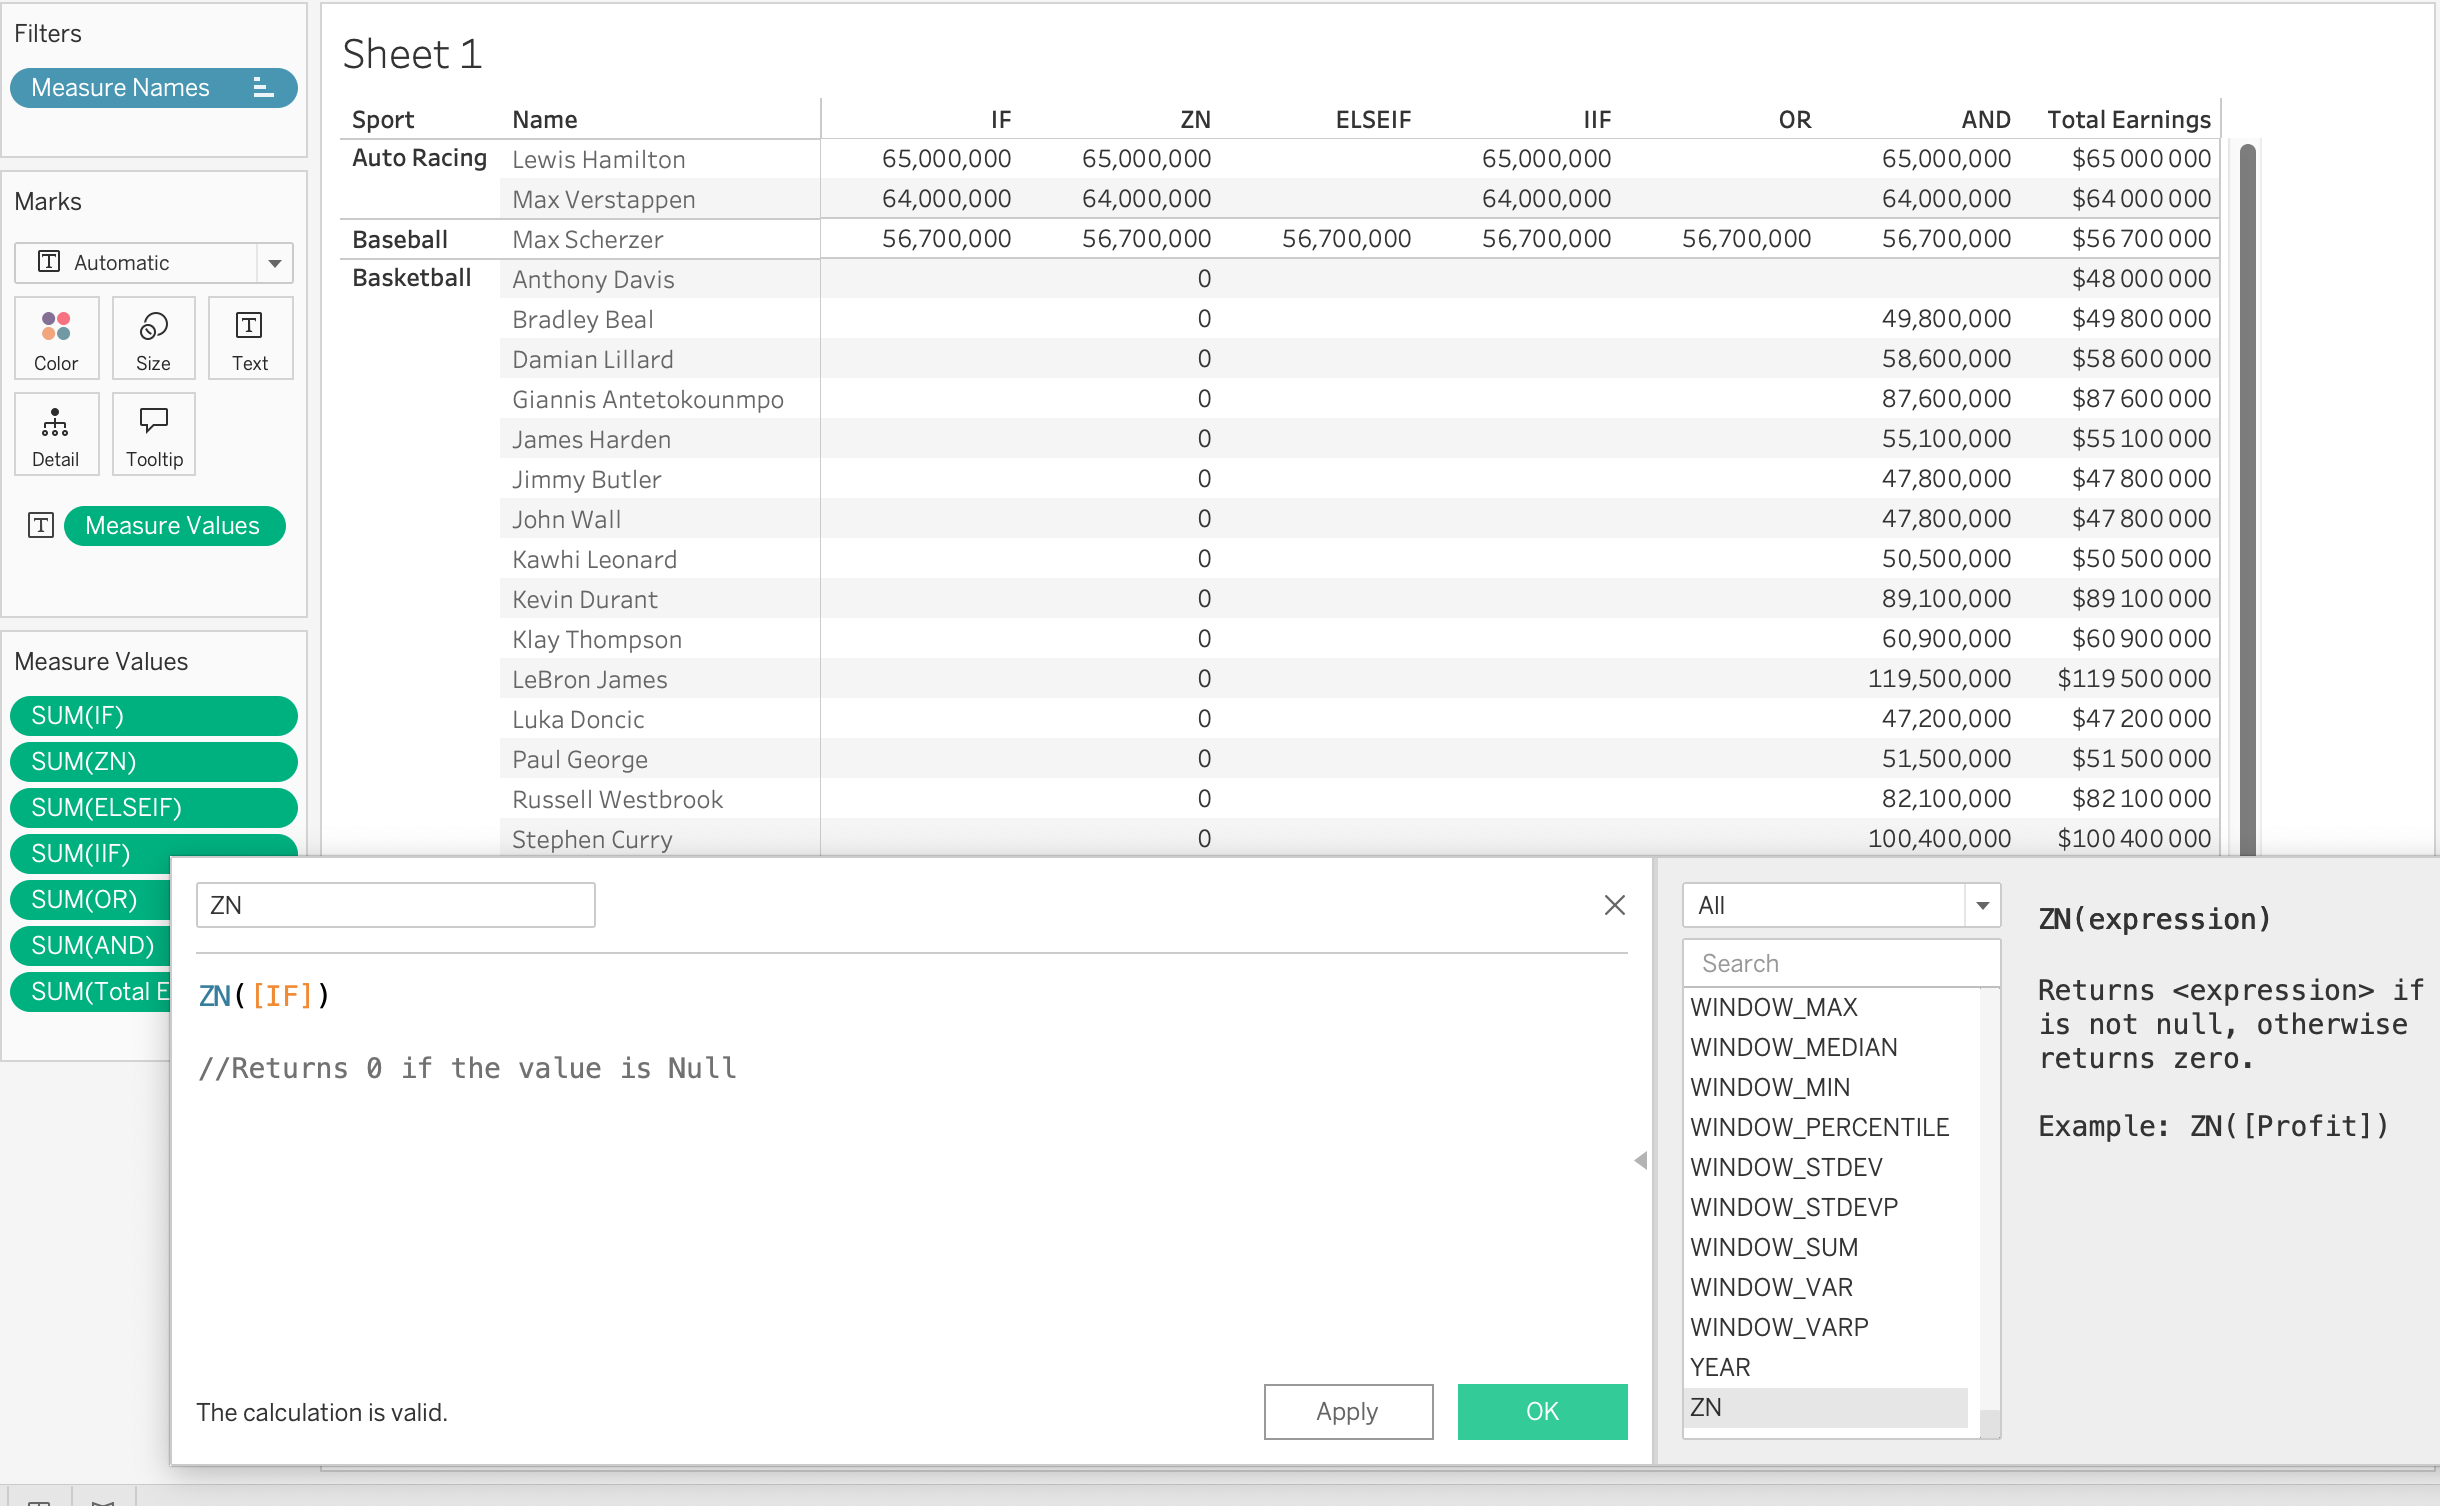Collapse the function reference pane arrow

(1640, 1161)
